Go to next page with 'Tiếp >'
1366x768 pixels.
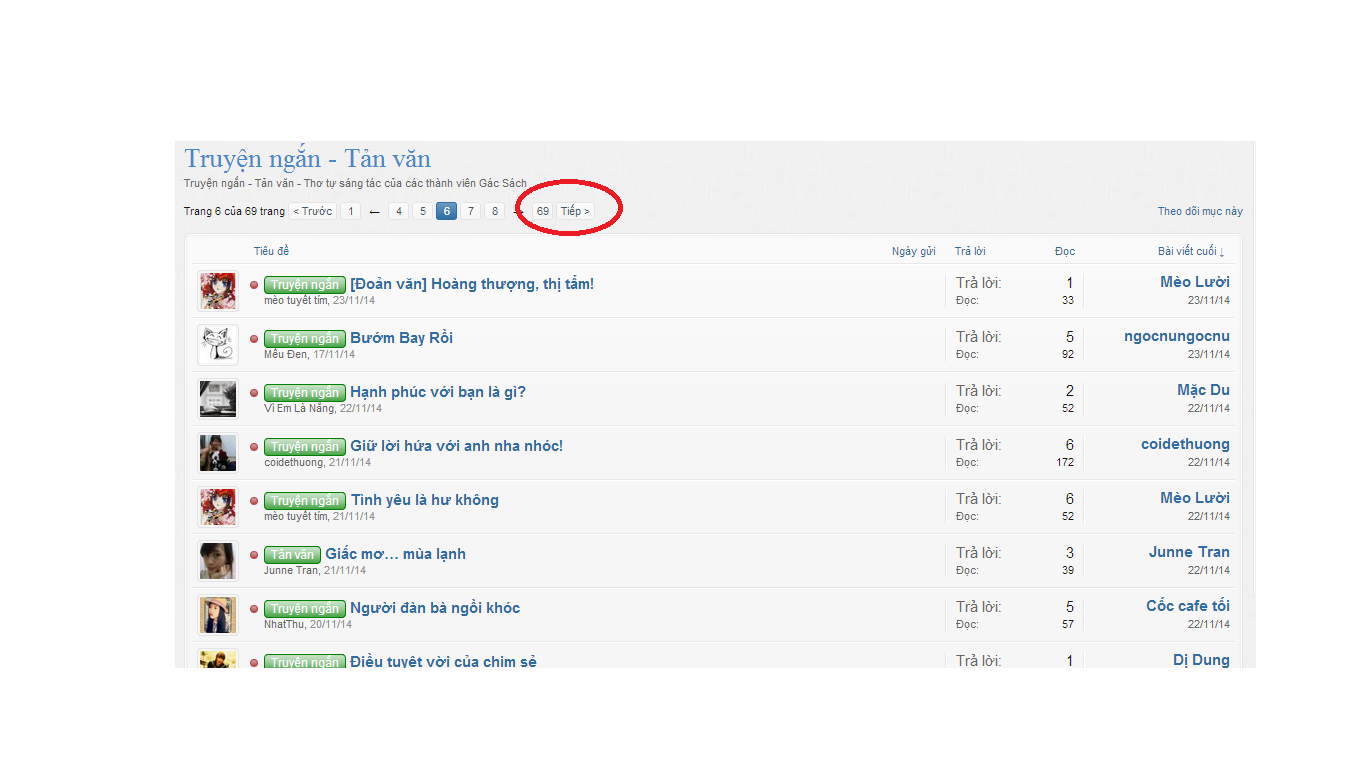point(575,211)
